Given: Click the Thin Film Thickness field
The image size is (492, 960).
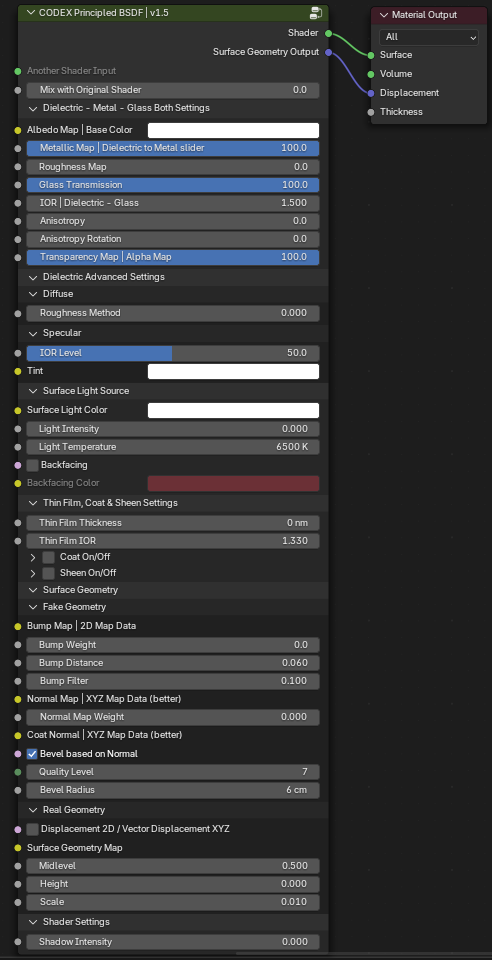Looking at the screenshot, I should pos(173,523).
